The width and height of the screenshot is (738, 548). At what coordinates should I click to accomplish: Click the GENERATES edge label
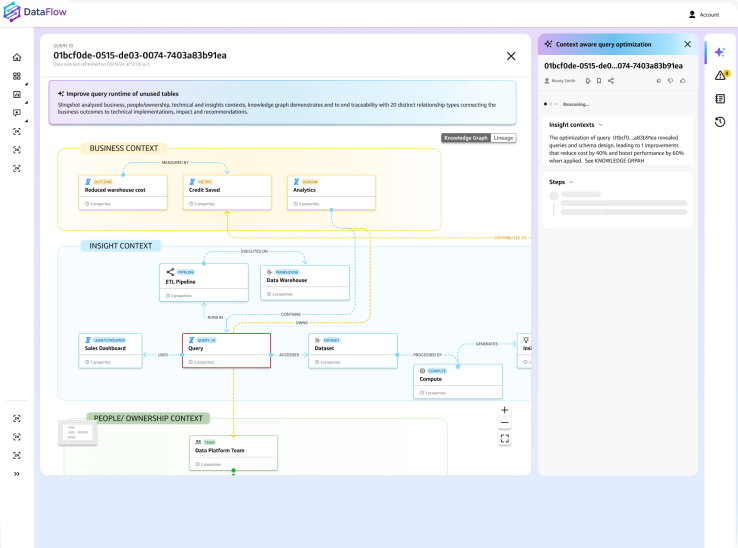(x=487, y=344)
